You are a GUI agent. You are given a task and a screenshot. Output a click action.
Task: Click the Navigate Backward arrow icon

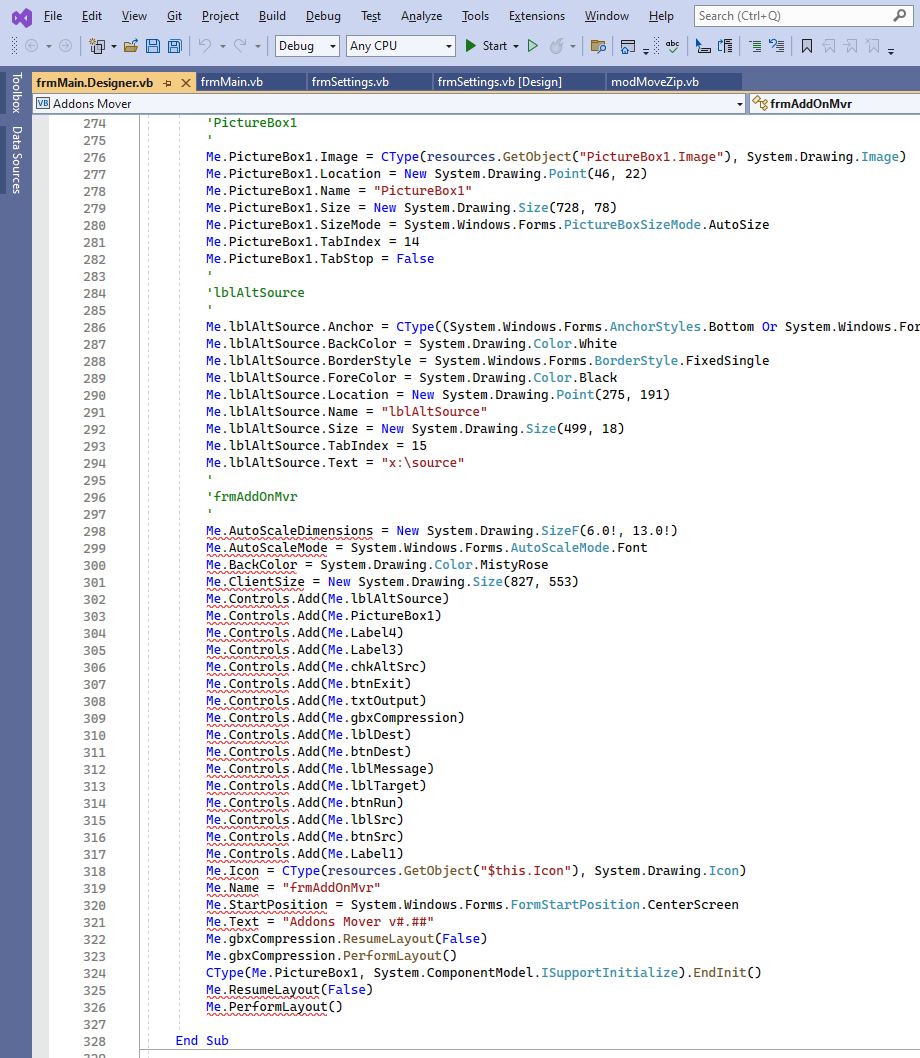point(31,46)
